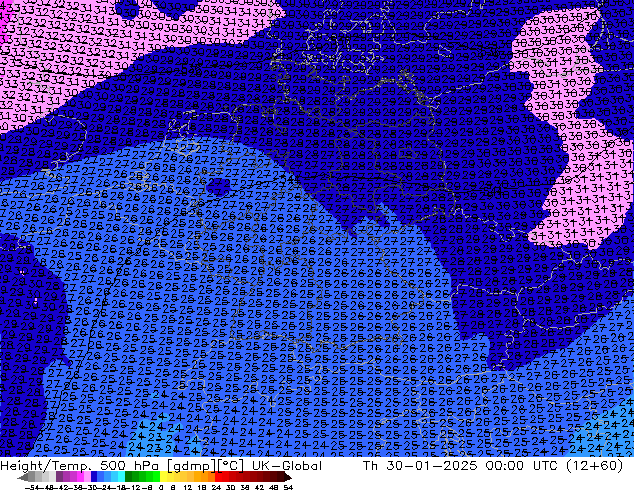Click the 'Th 30-01-2025' date text
The width and height of the screenshot is (634, 490).
click(420, 466)
